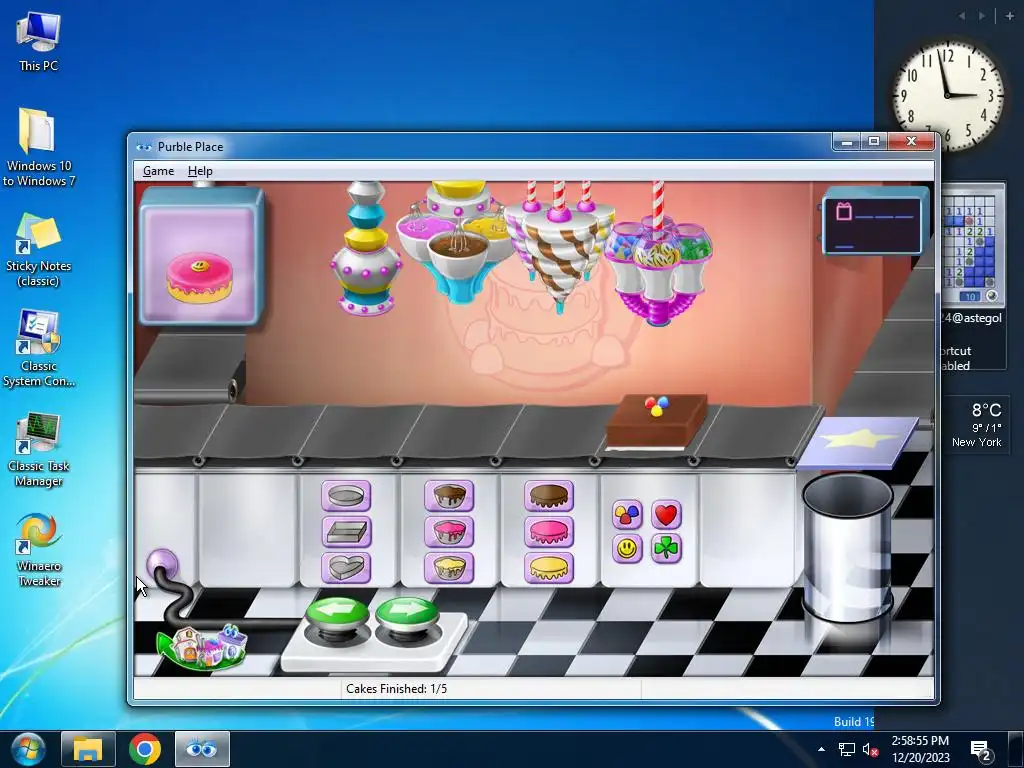Viewport: 1024px width, 768px height.
Task: Click the minesweeper gadget thumbnail
Action: 973,246
